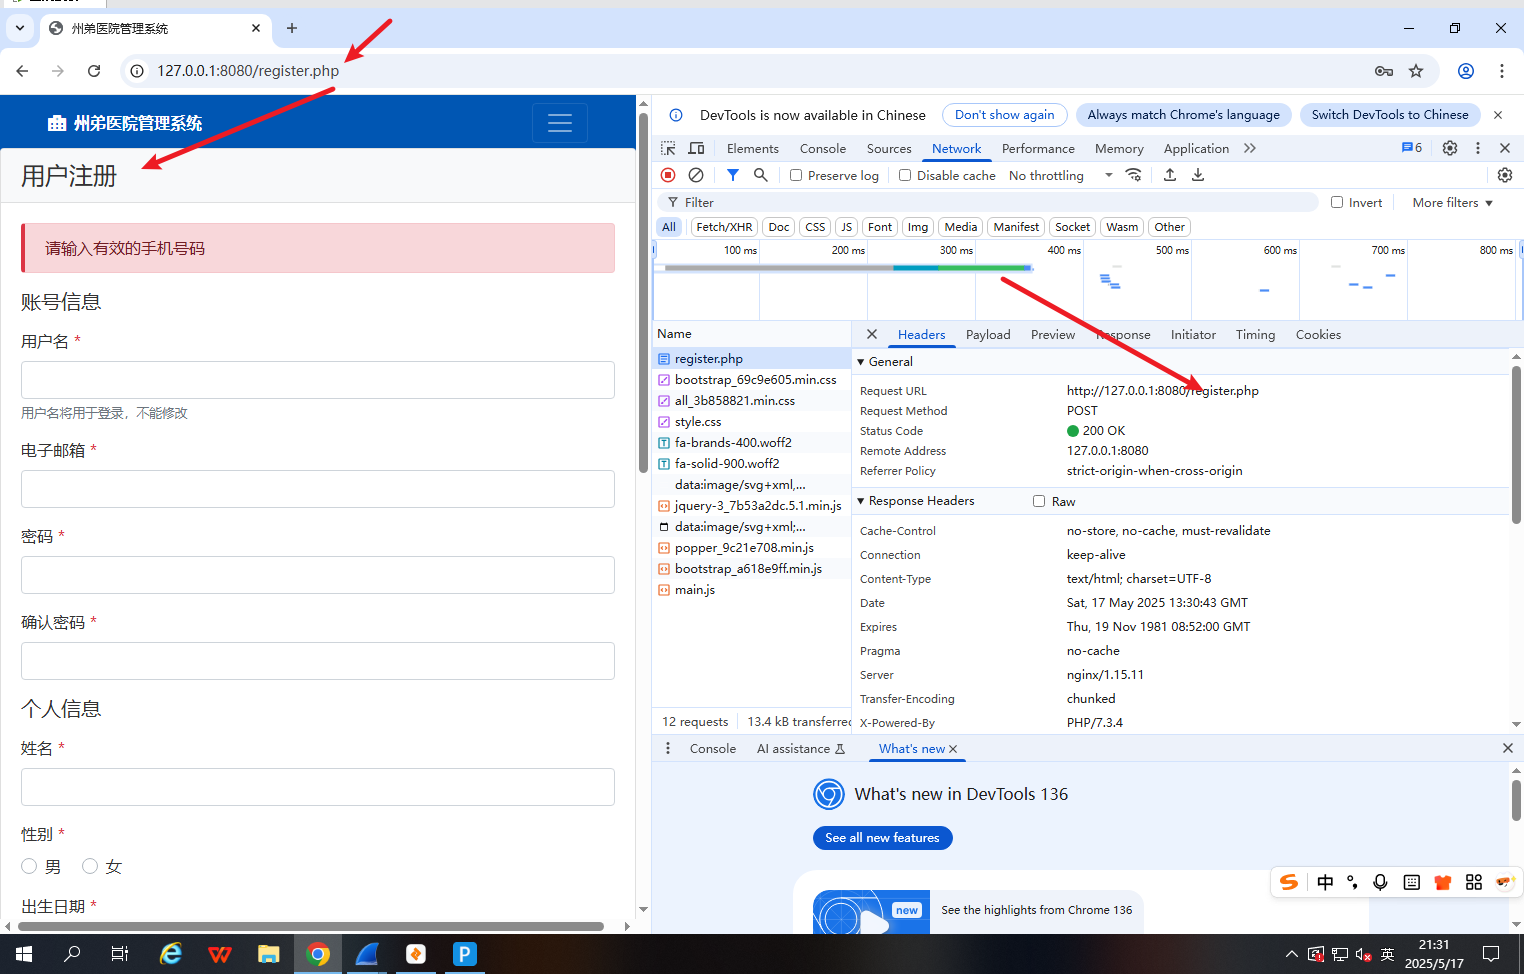The width and height of the screenshot is (1524, 974).
Task: Switch to the Console panel tab
Action: 823,148
